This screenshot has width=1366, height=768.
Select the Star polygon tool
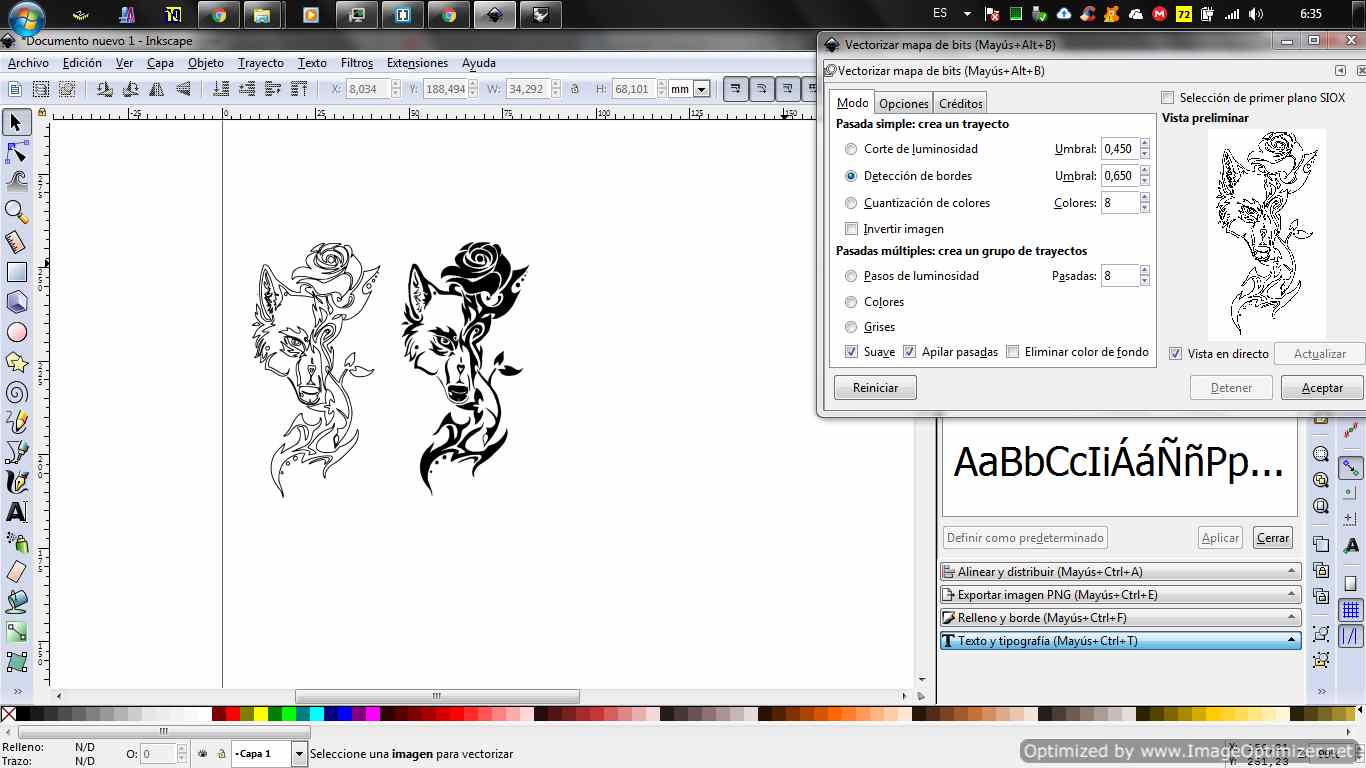tap(16, 362)
